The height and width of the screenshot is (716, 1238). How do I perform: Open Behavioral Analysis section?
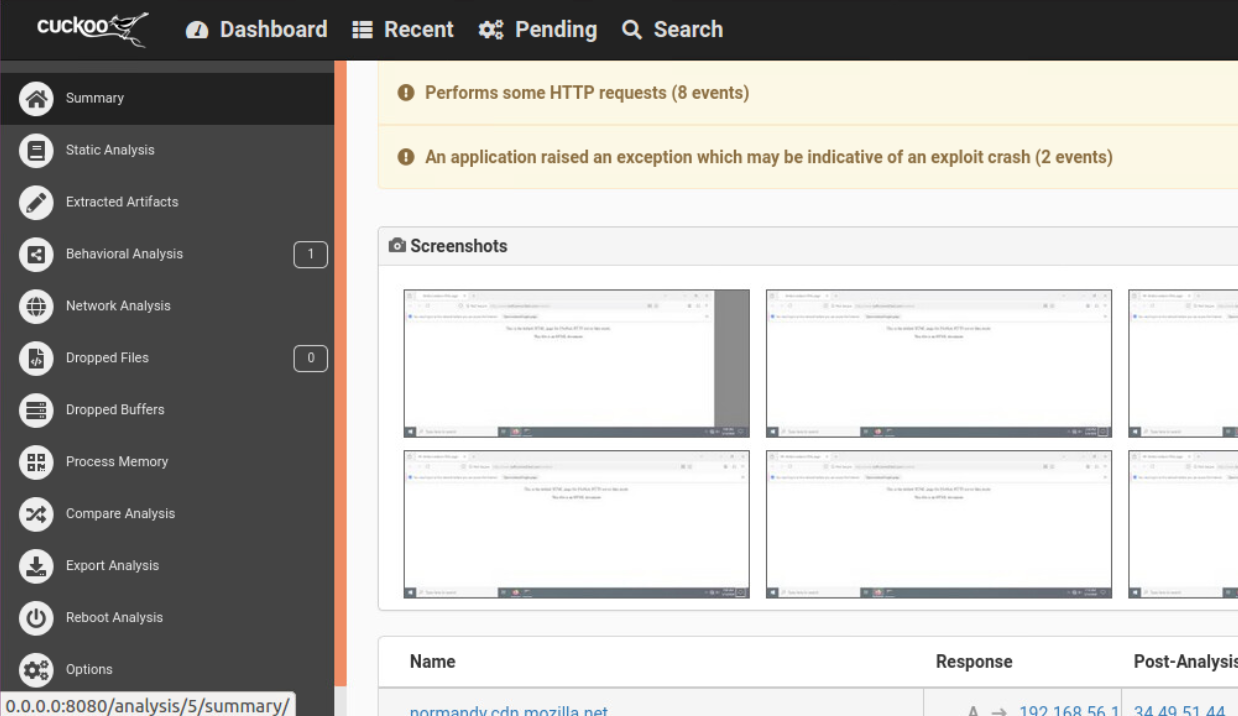tap(125, 254)
